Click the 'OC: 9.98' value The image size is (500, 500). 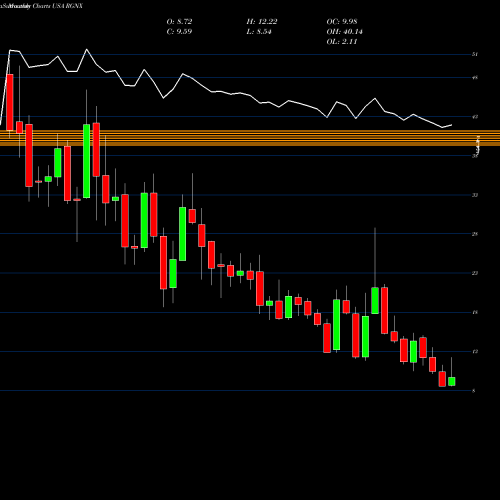pos(342,22)
